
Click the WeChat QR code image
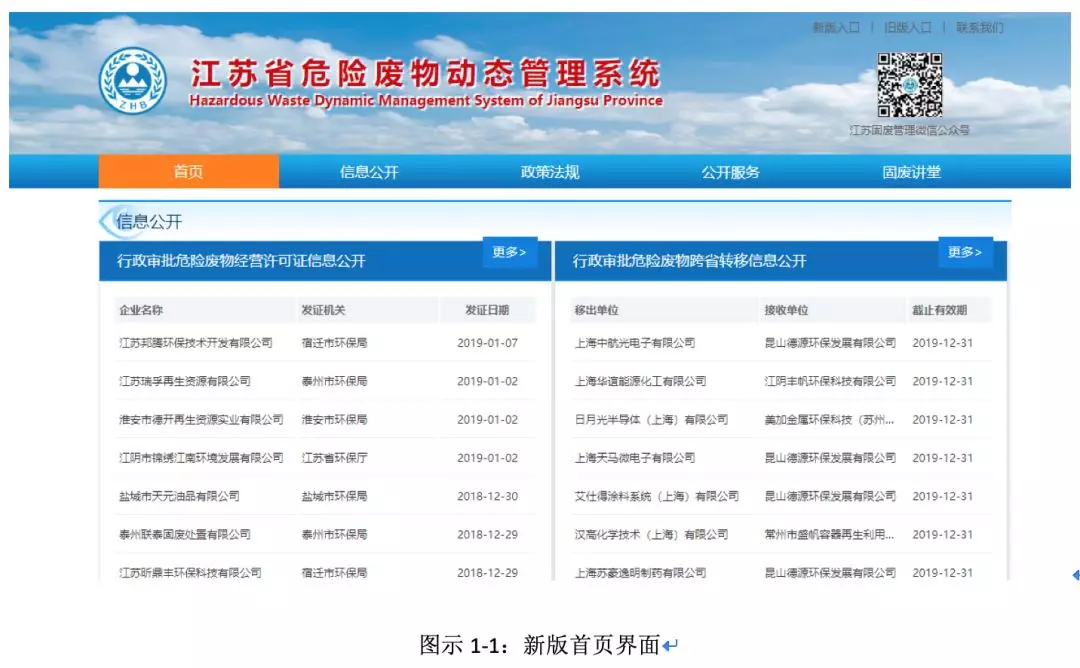click(x=909, y=85)
